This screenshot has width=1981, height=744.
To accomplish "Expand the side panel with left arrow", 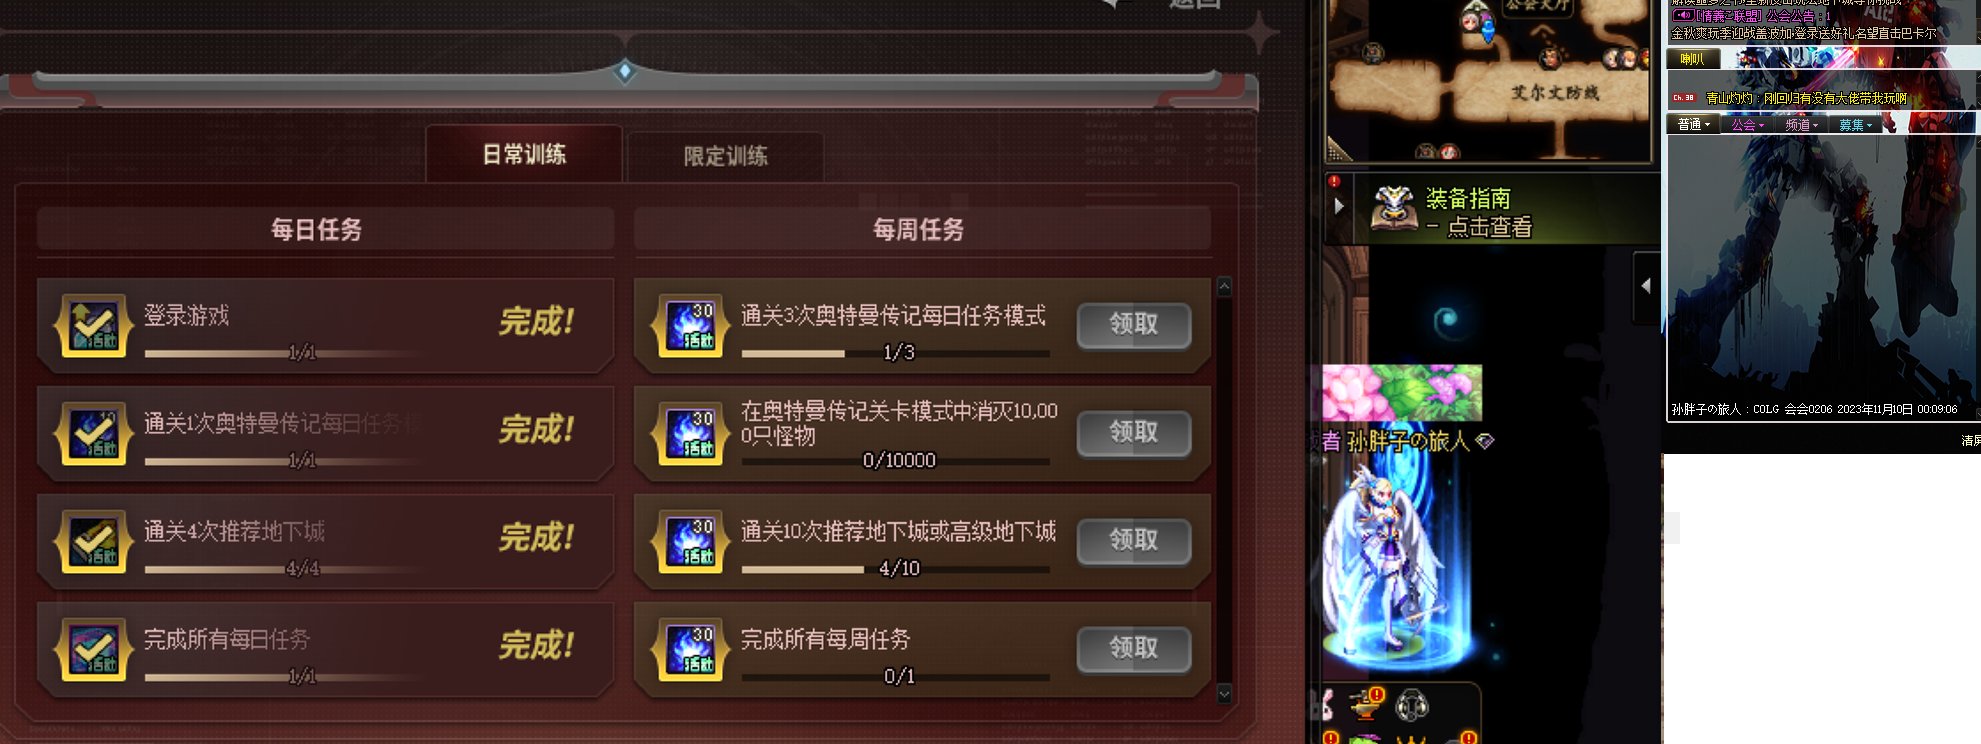I will click(x=1646, y=287).
